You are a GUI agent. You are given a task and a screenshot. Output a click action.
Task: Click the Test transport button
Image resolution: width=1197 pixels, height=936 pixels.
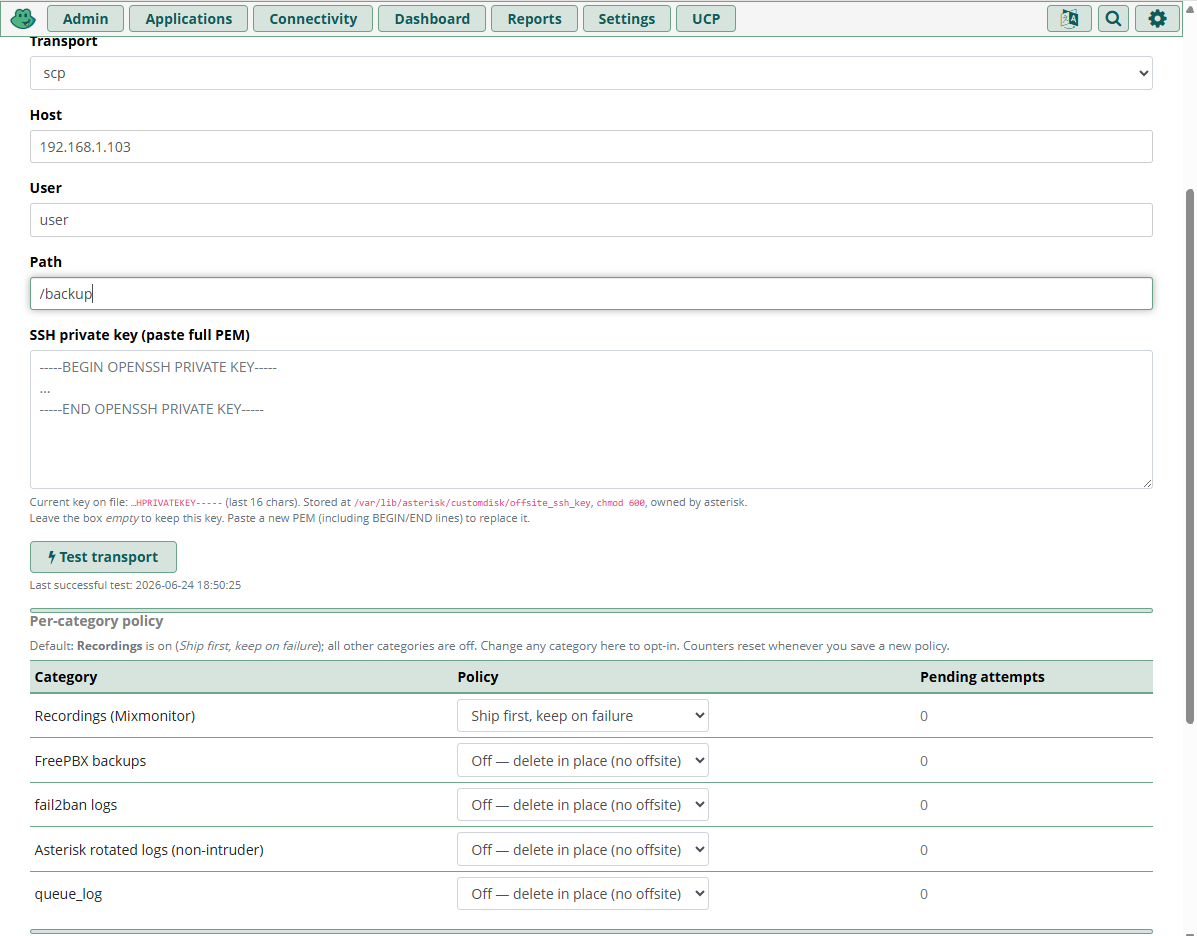(x=103, y=557)
